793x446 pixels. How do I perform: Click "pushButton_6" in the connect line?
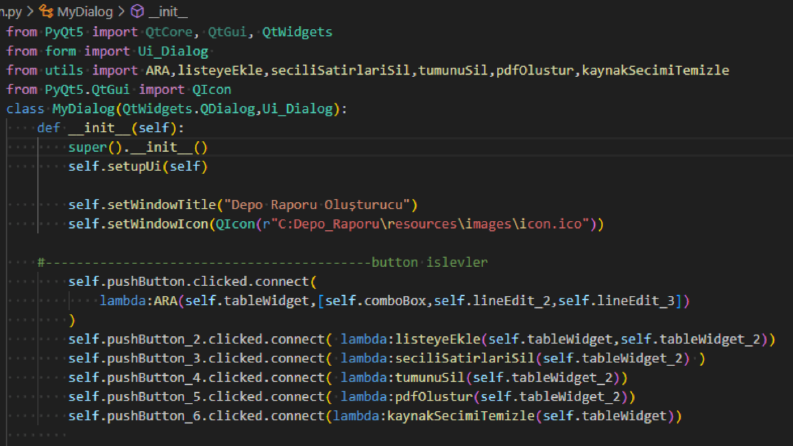[154, 416]
